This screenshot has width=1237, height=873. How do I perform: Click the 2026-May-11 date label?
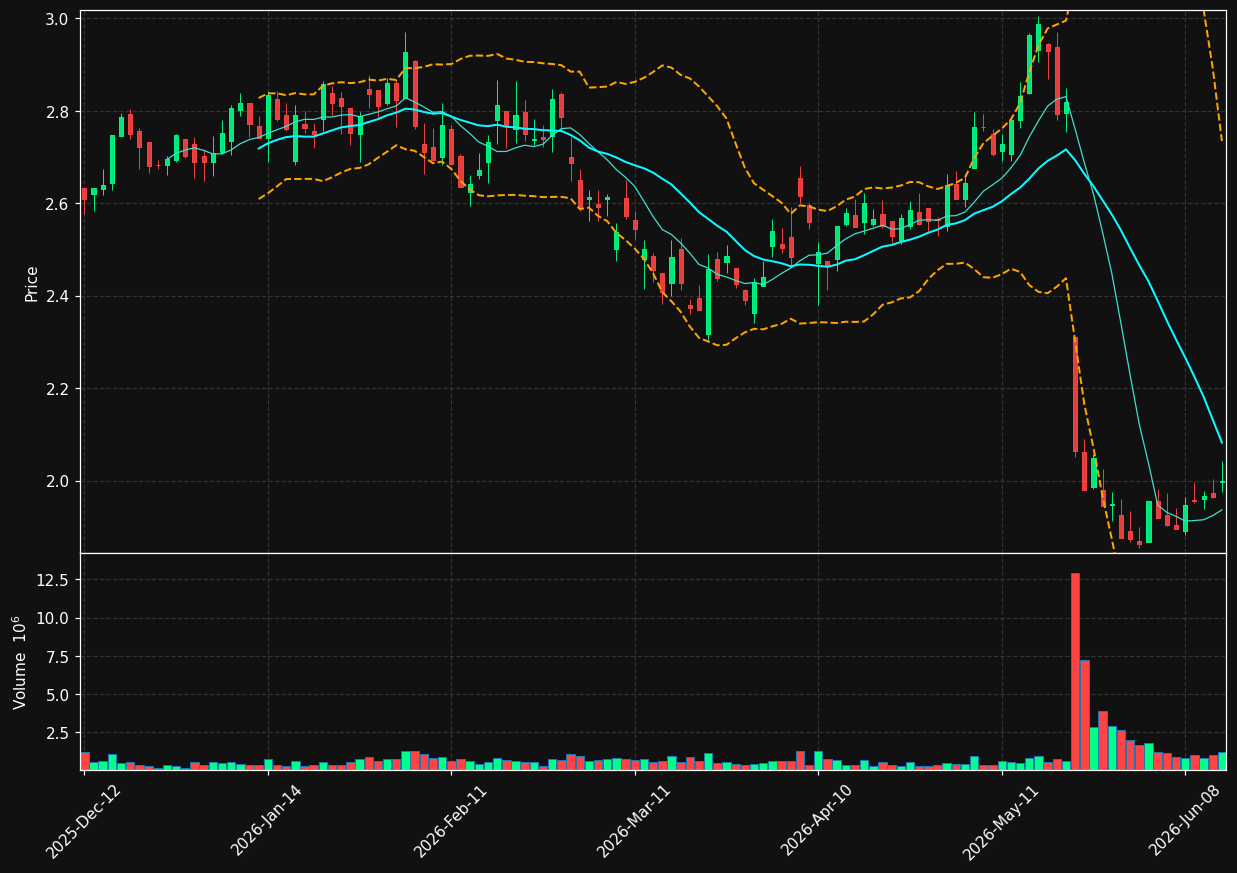[1002, 823]
